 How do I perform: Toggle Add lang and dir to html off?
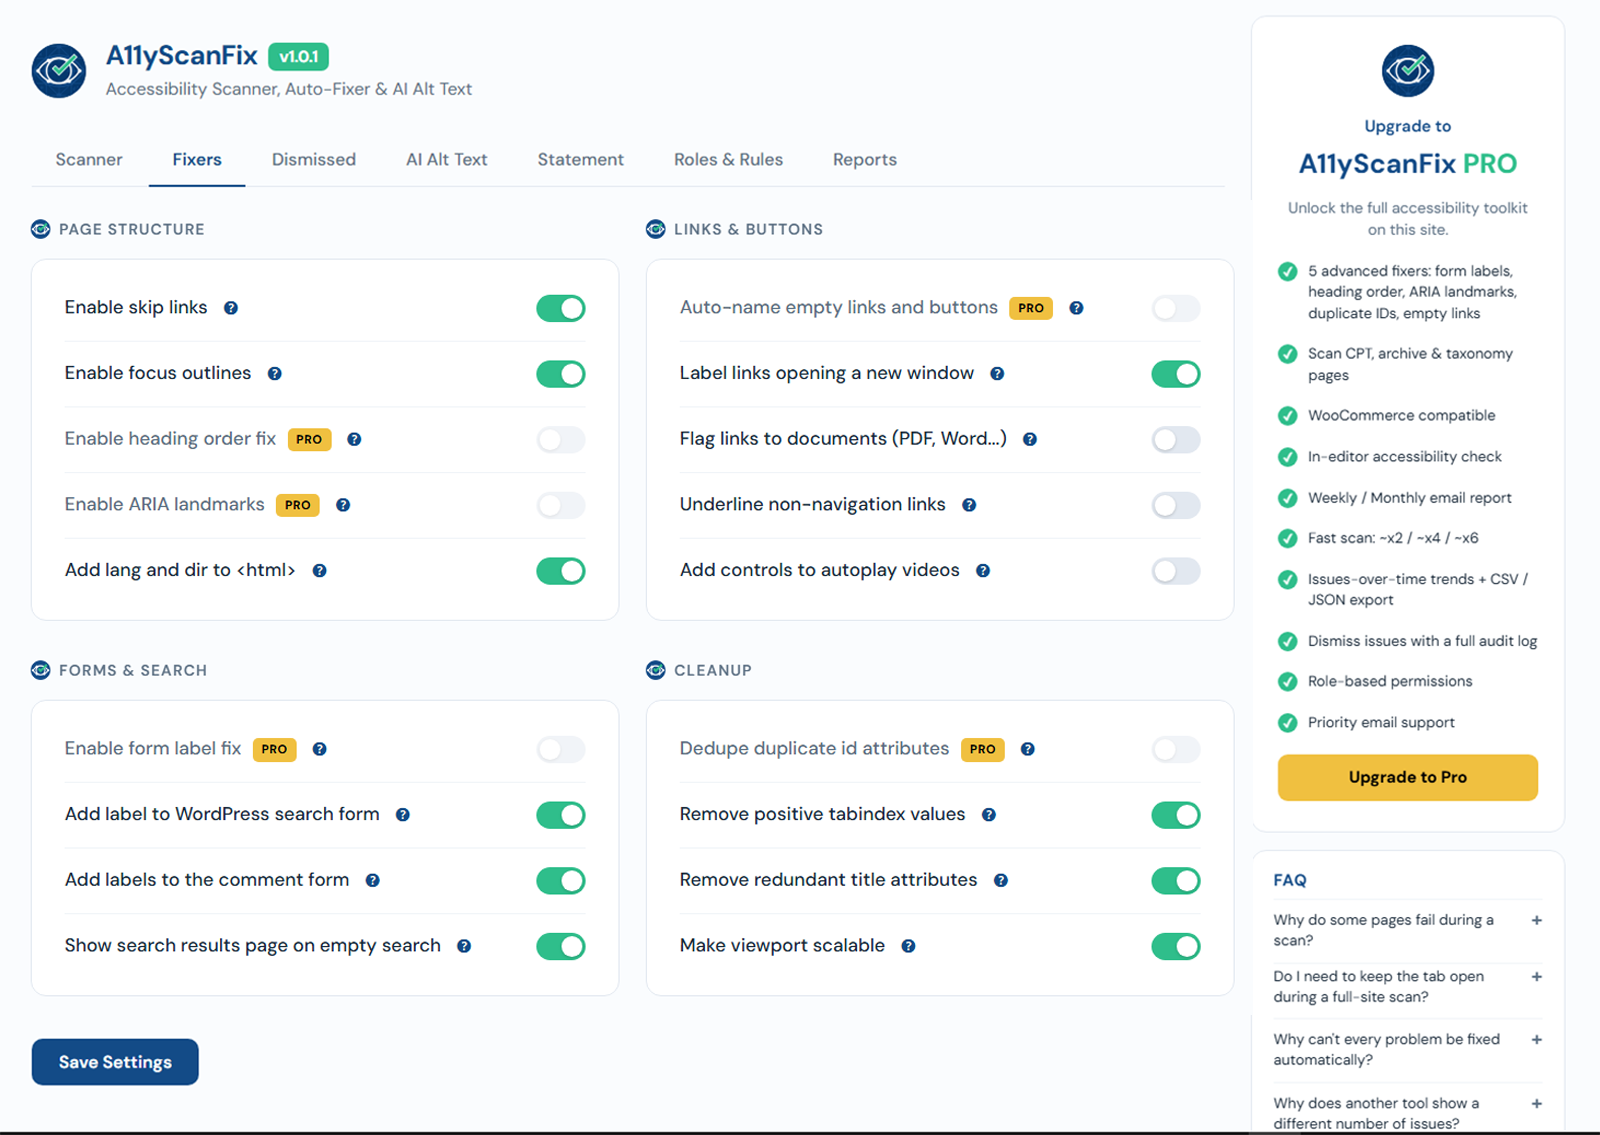click(561, 571)
